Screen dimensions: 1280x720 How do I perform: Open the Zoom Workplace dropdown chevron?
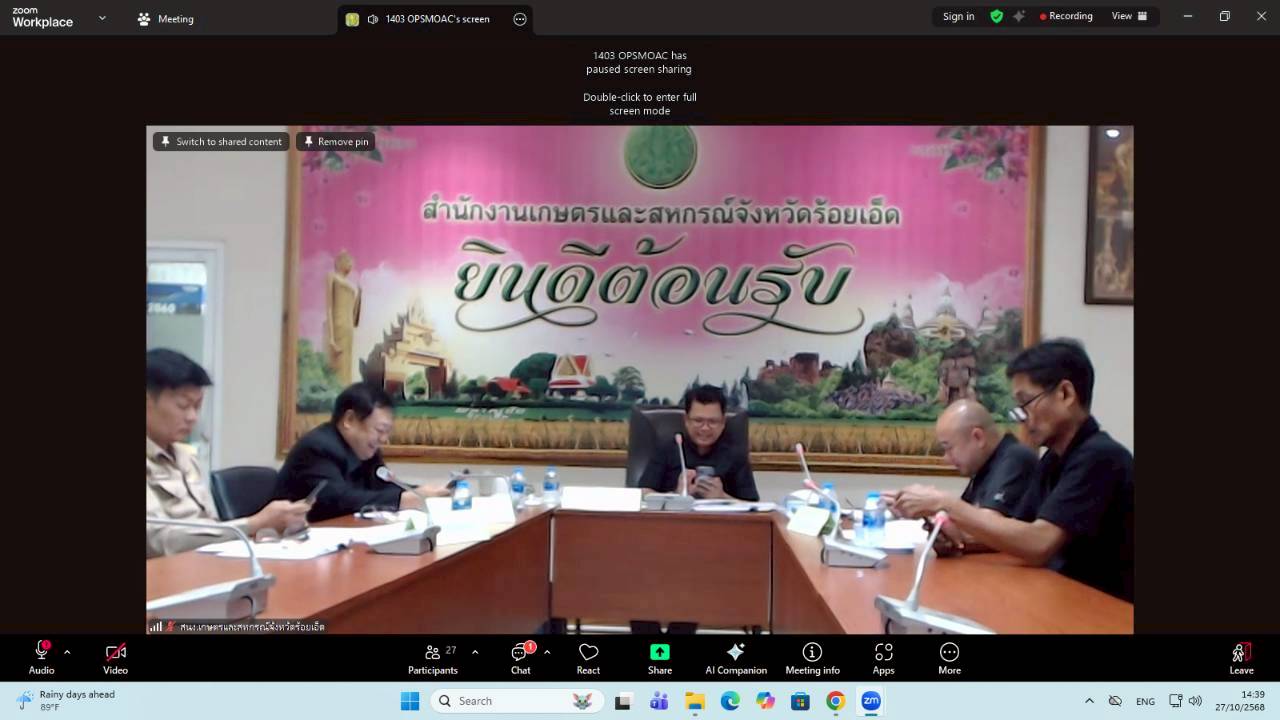click(102, 18)
